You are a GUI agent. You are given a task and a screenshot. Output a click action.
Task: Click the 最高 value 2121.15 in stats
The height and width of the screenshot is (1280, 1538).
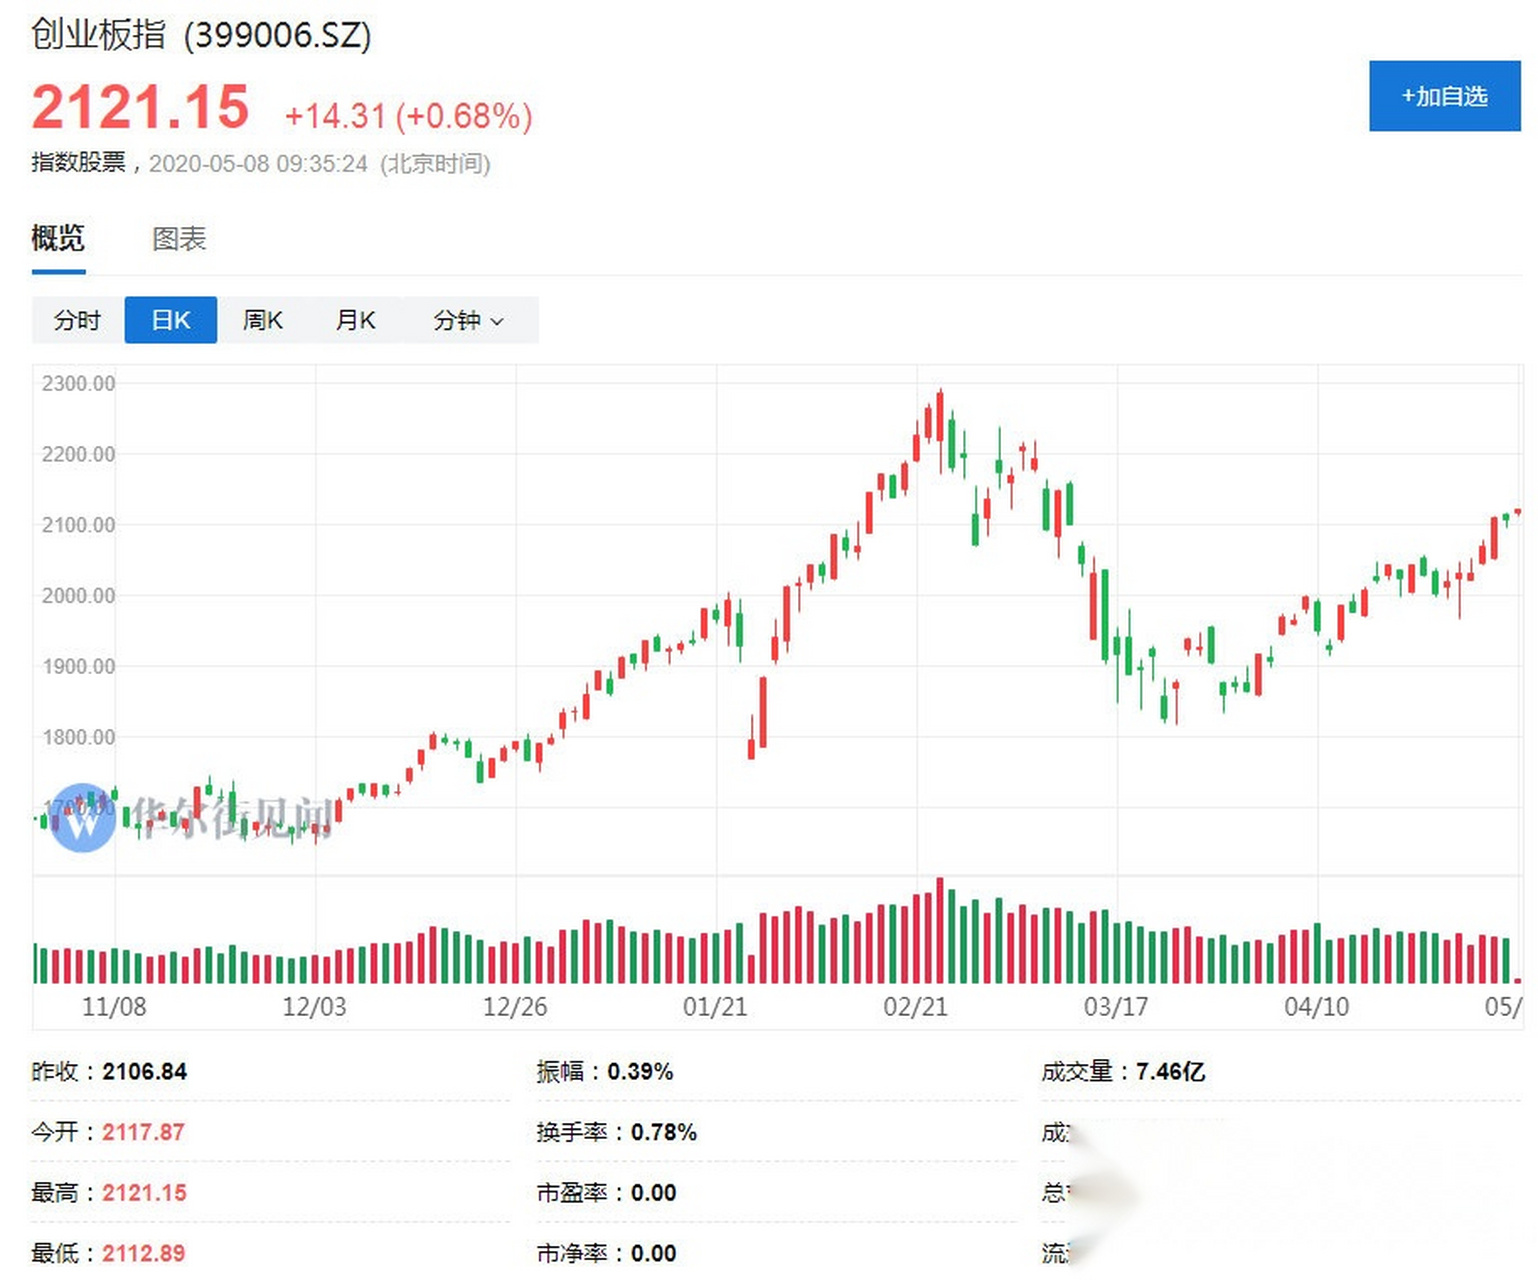coord(145,1193)
